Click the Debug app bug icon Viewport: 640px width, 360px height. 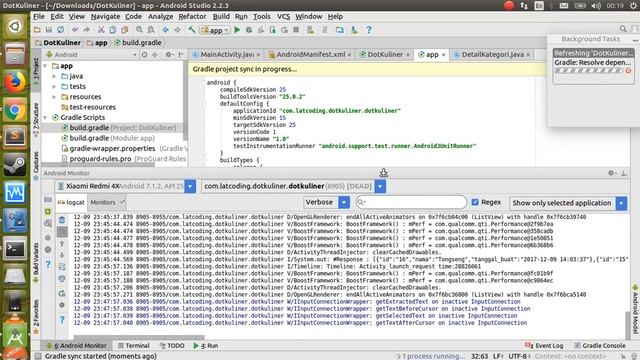click(x=249, y=30)
